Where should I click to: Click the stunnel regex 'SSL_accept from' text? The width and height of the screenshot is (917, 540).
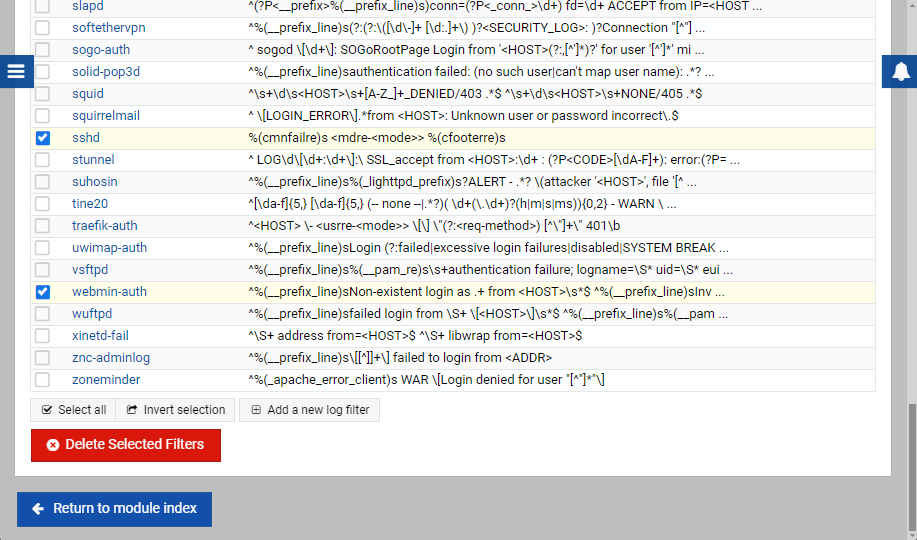pos(418,160)
